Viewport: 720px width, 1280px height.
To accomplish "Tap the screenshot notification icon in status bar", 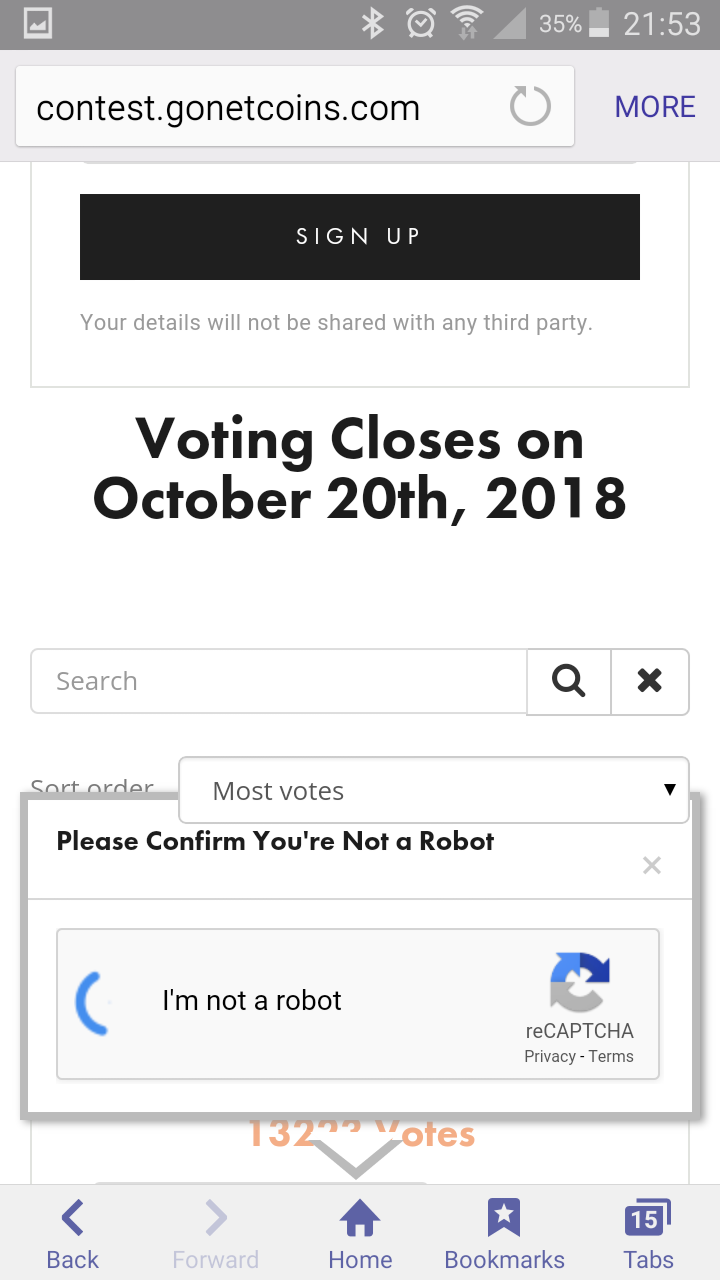I will [37, 24].
